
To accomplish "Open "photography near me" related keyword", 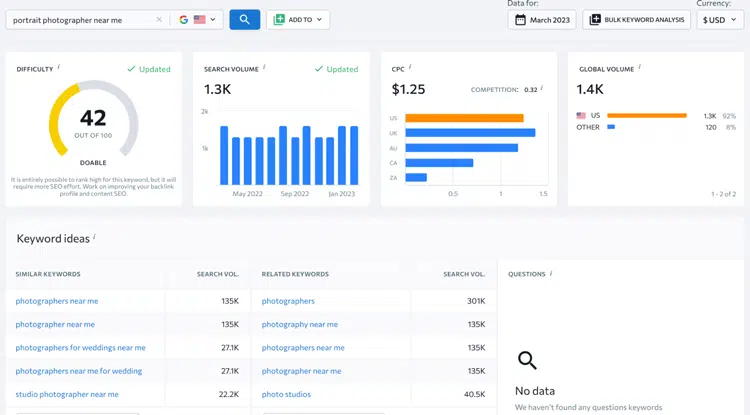I will click(299, 324).
